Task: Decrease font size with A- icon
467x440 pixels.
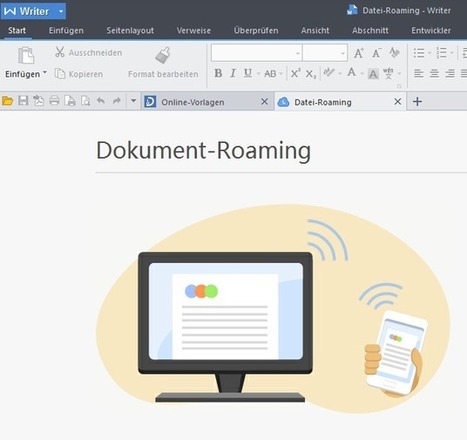Action: coord(377,53)
